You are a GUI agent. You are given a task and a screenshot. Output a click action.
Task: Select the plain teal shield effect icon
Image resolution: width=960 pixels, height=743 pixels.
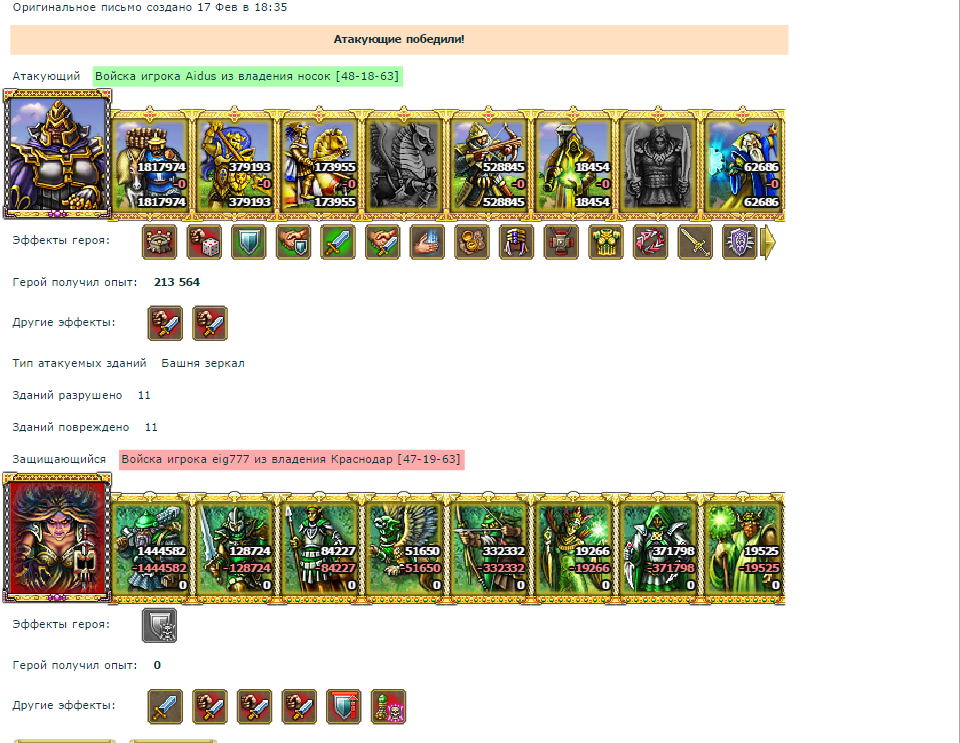point(249,242)
